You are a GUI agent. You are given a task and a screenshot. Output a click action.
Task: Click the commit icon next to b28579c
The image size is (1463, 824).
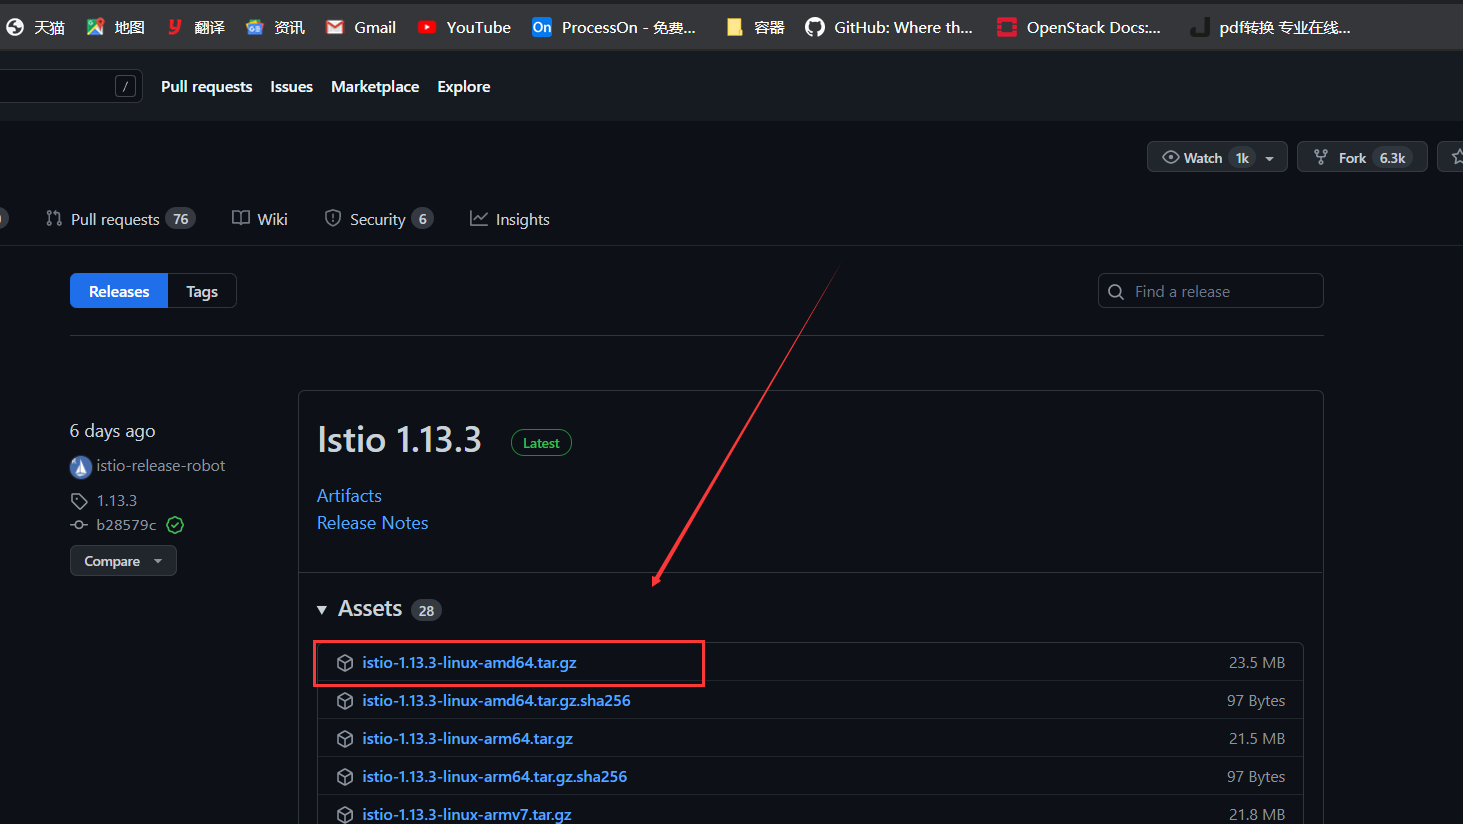pos(79,525)
